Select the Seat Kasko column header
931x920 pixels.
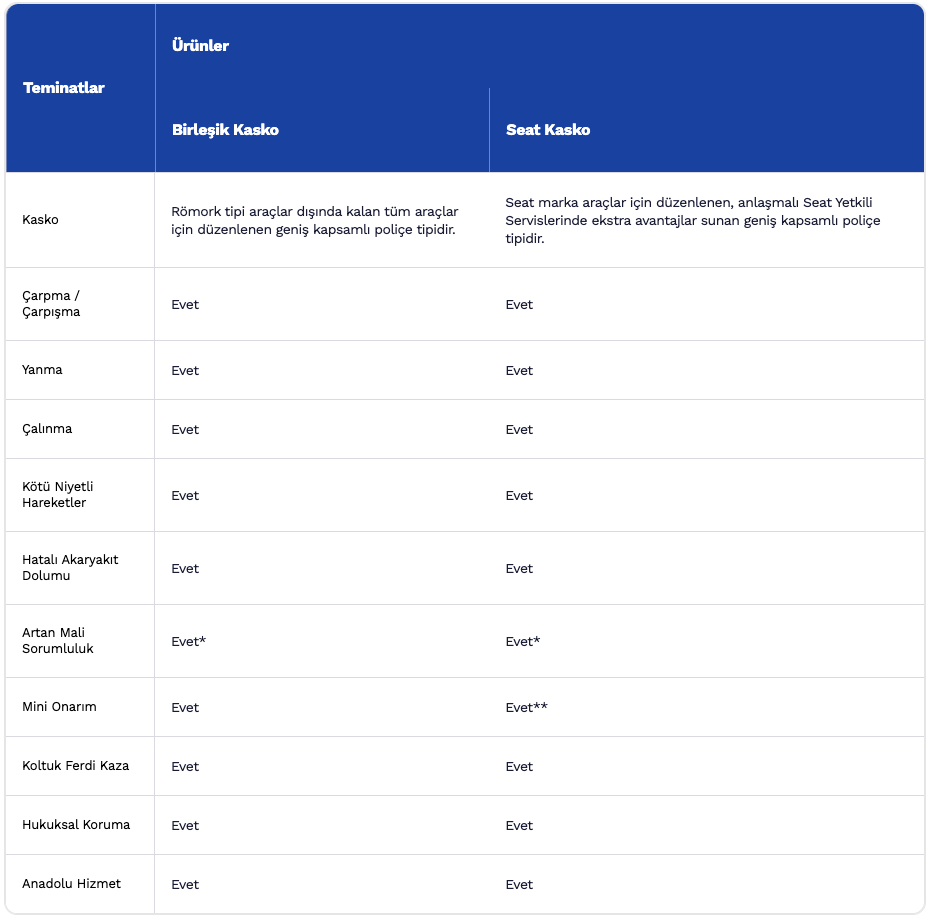548,130
